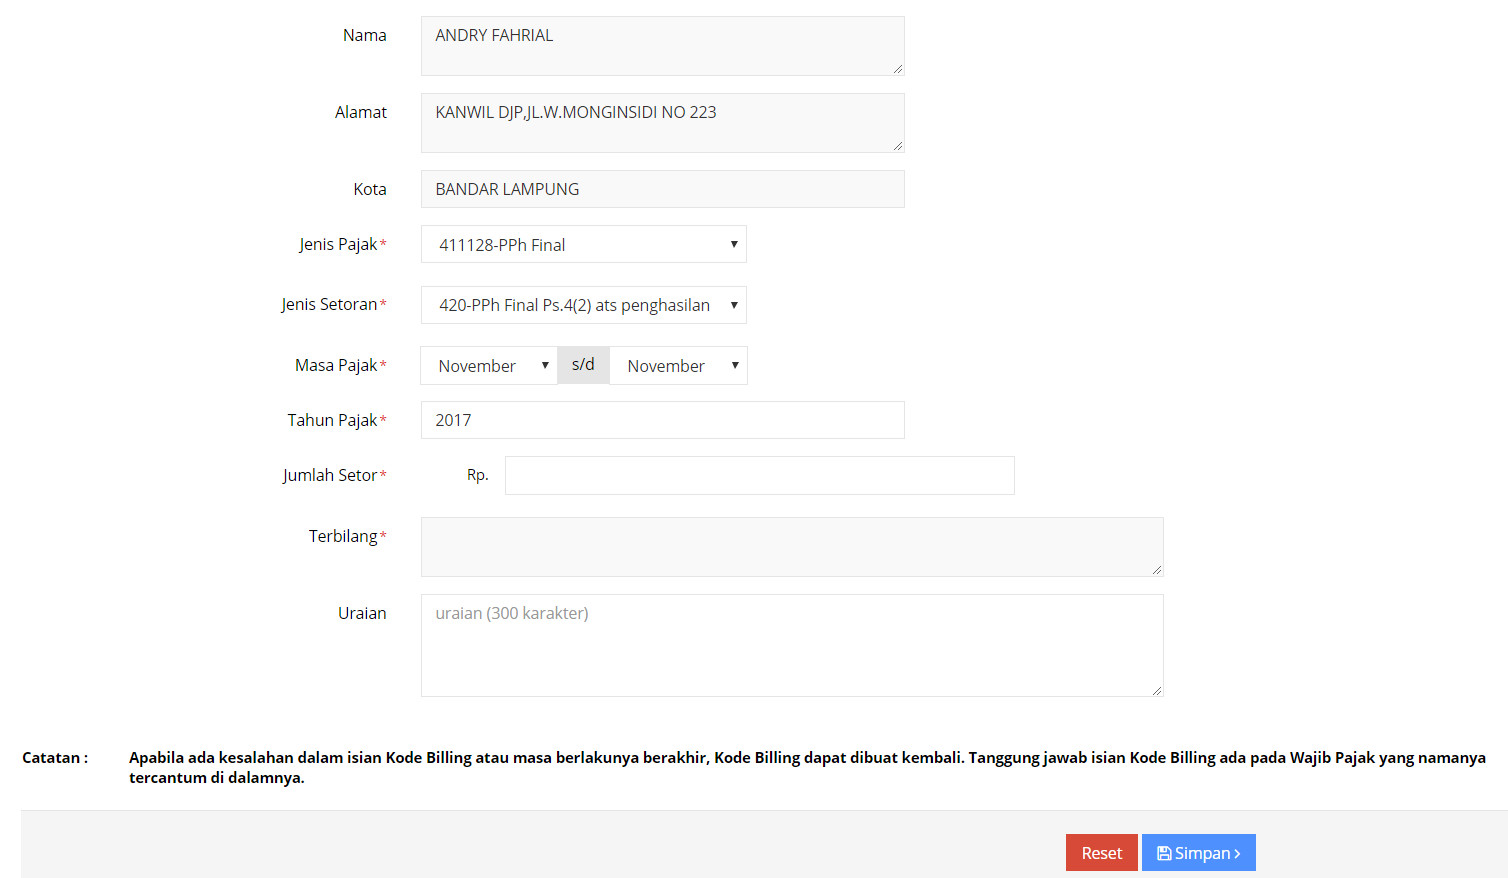
Task: Click the resize handle of Alamat textarea
Action: tap(898, 146)
